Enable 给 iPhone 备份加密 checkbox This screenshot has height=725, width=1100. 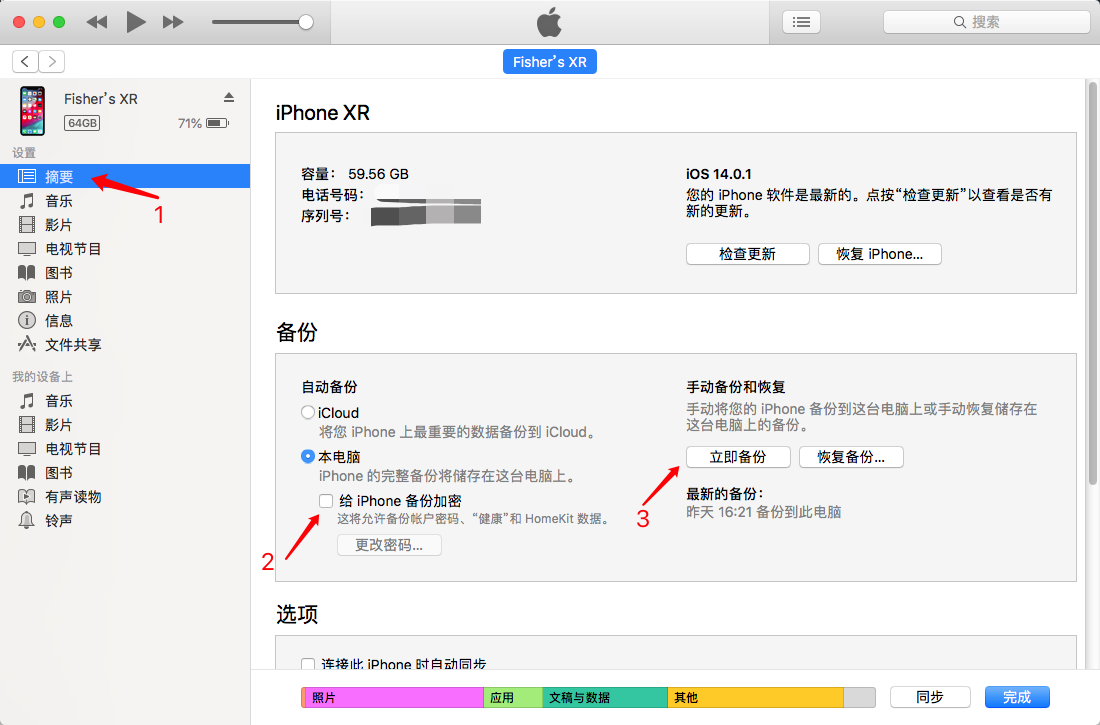click(326, 500)
